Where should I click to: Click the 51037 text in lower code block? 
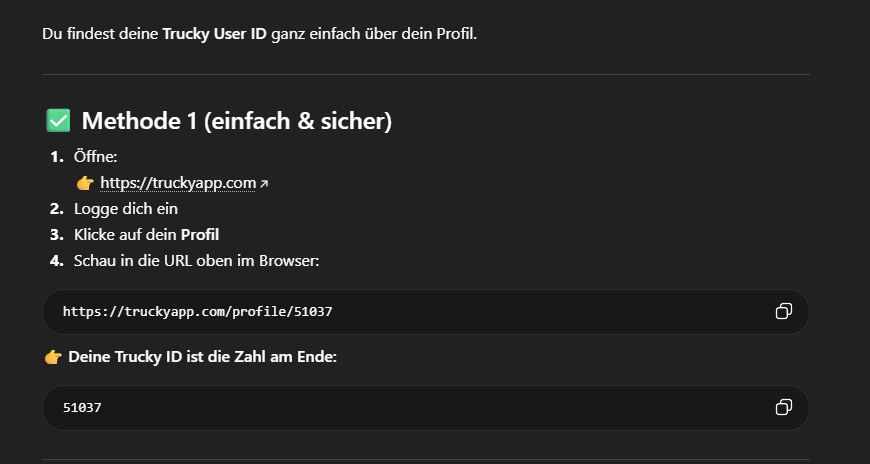click(x=82, y=408)
